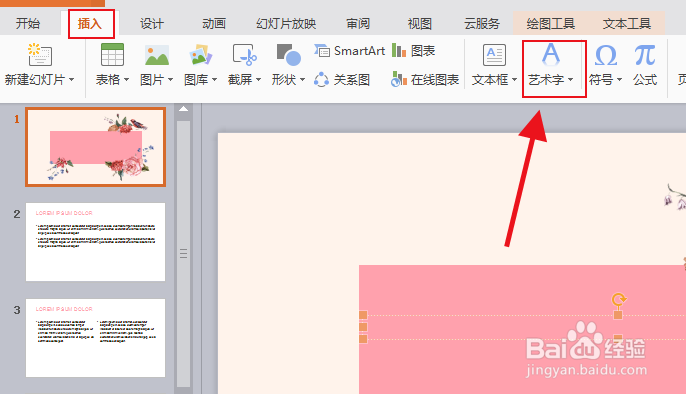
Task: Expand the 图片 dropdown arrow
Action: (171, 80)
